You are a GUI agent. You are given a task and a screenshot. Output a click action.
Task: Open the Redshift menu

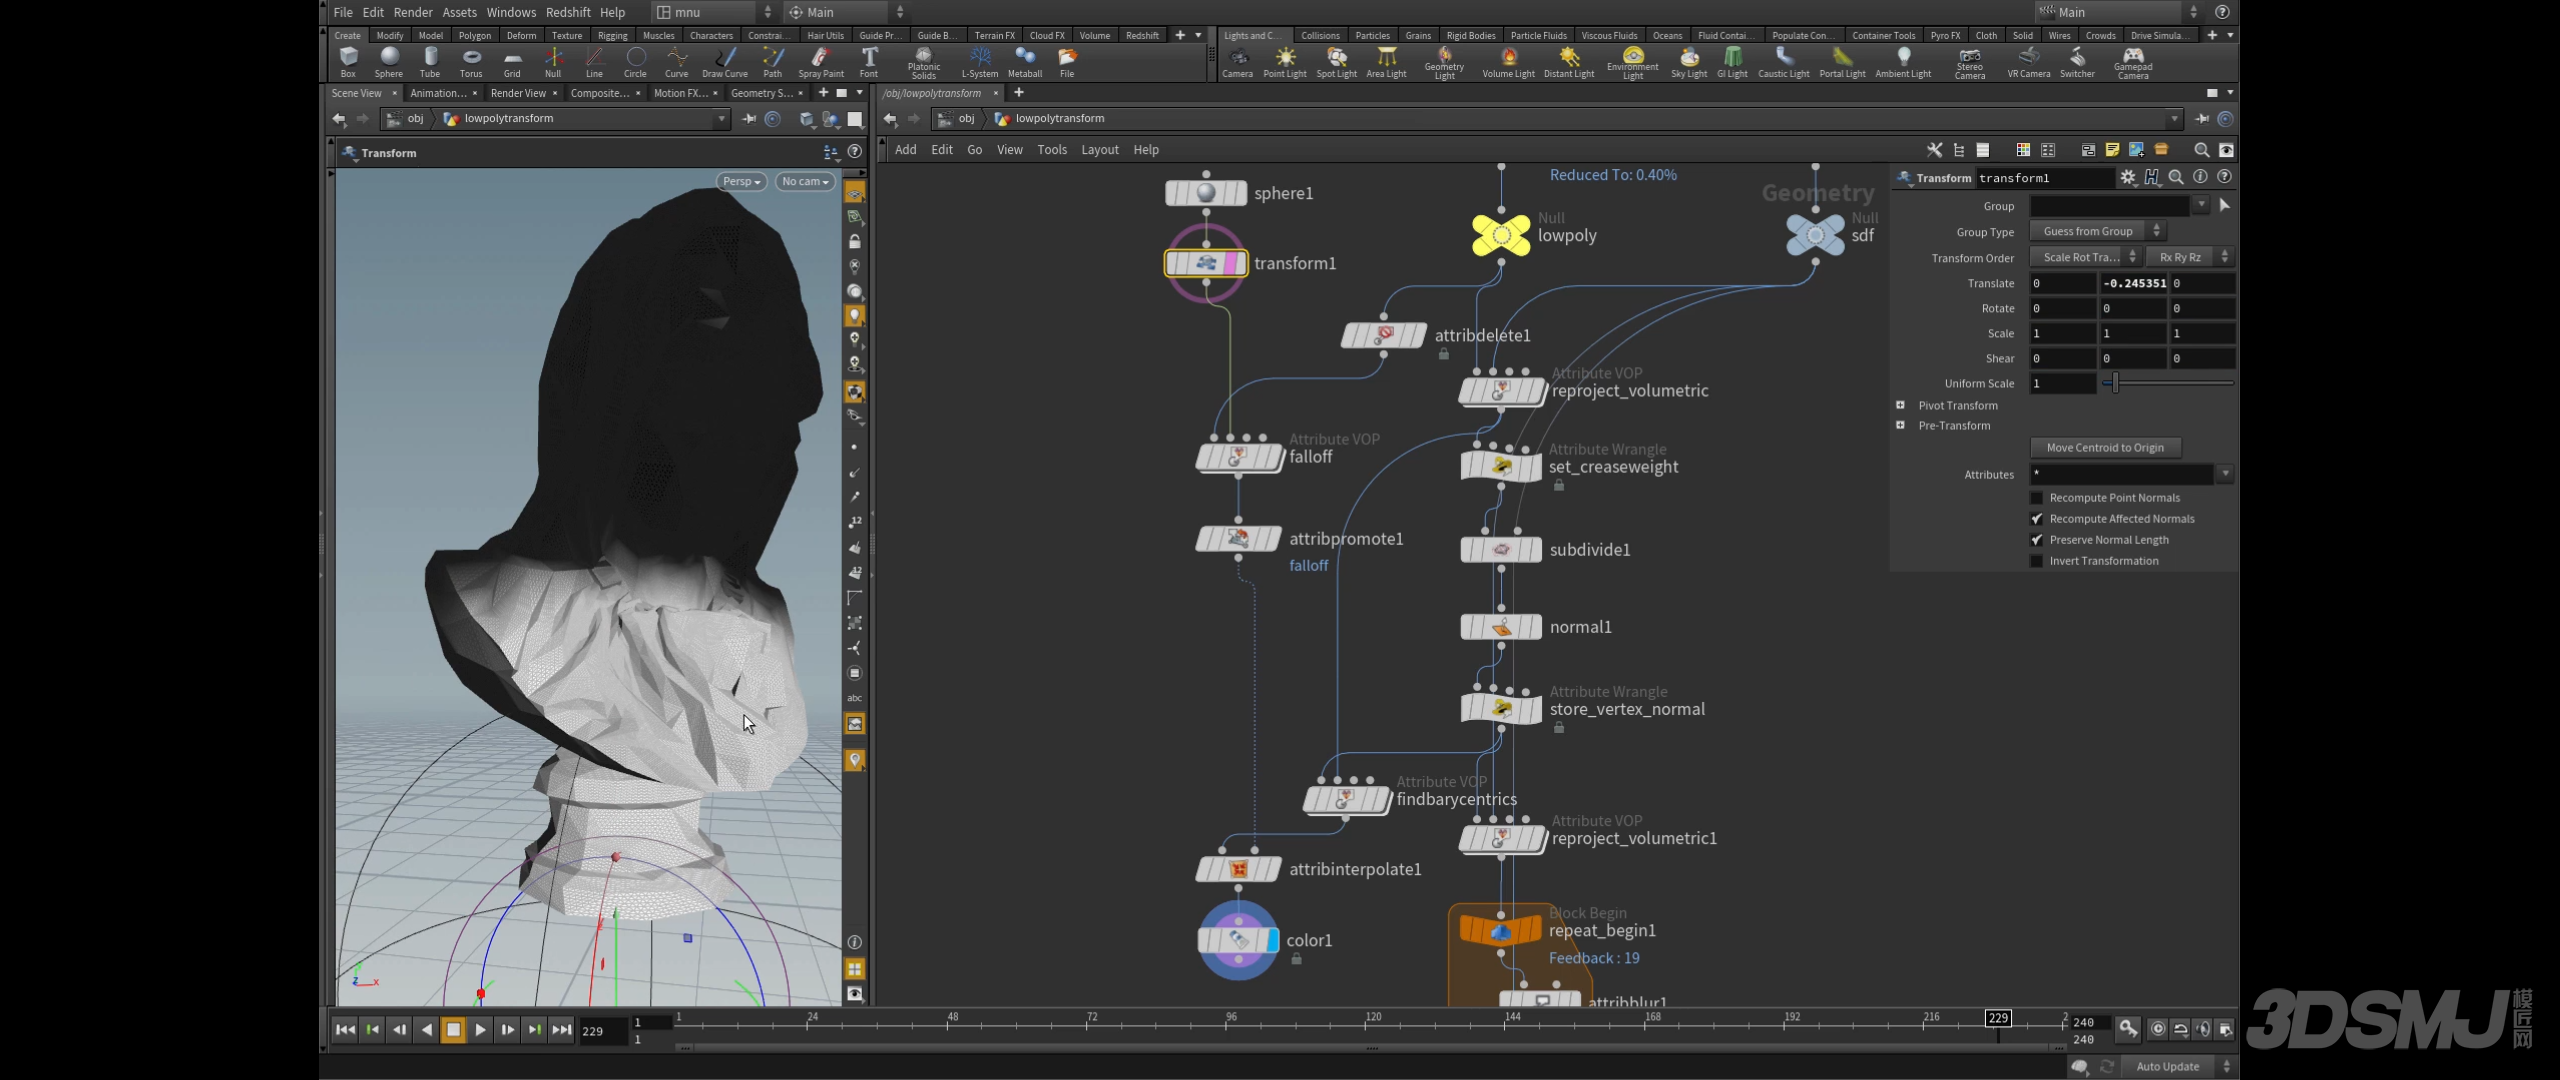click(568, 12)
